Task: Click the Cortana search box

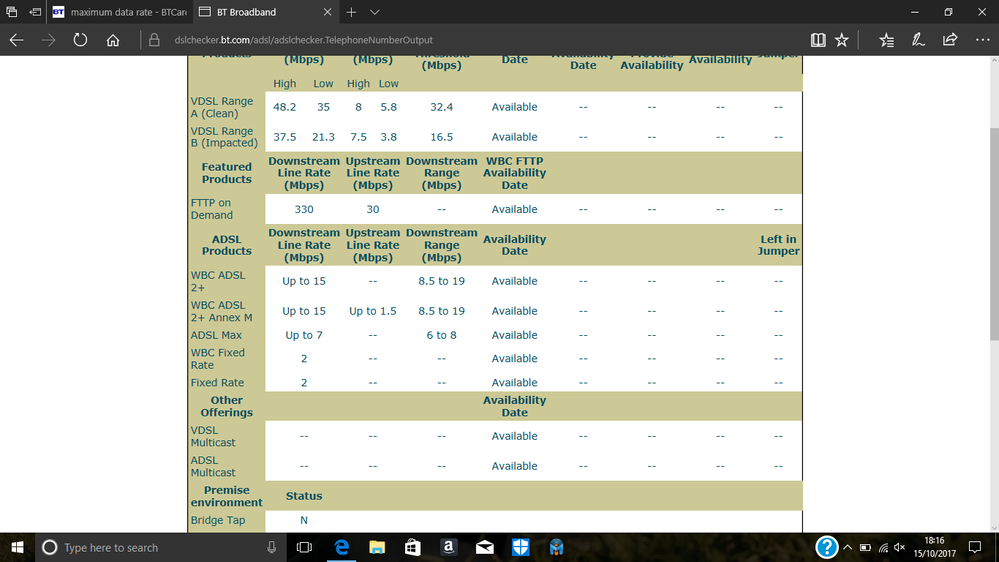Action: pyautogui.click(x=159, y=547)
